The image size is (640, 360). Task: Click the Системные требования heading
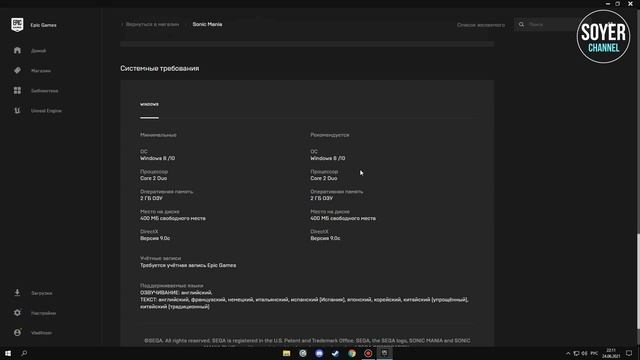[x=160, y=68]
